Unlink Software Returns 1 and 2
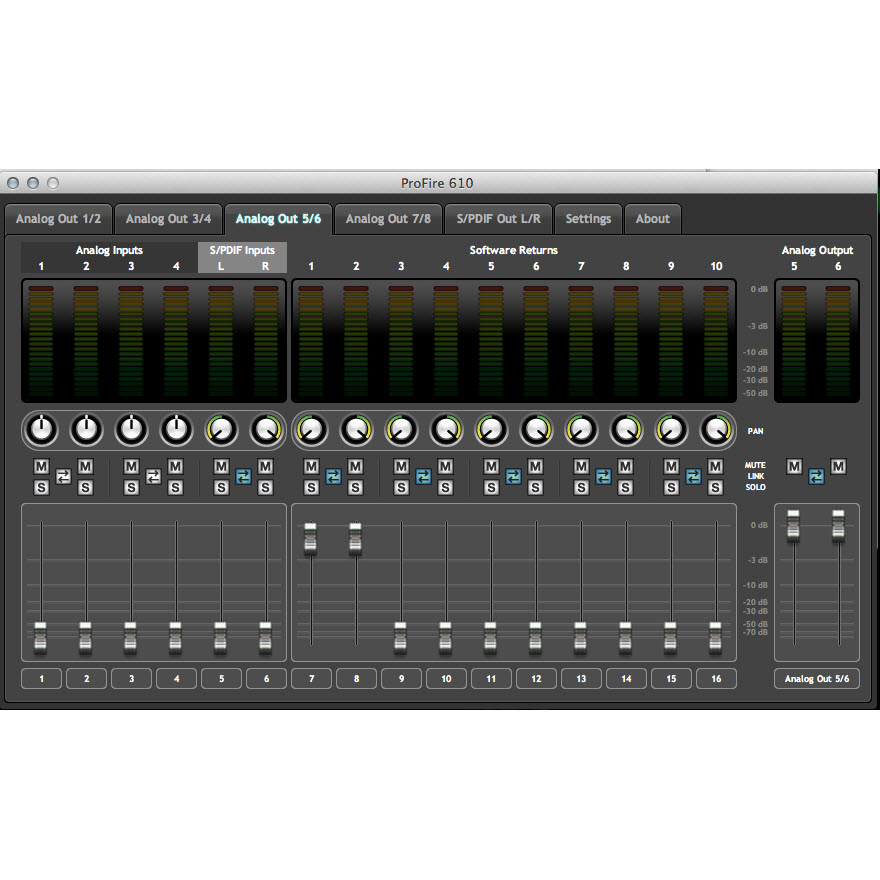This screenshot has height=880, width=880. (x=333, y=477)
